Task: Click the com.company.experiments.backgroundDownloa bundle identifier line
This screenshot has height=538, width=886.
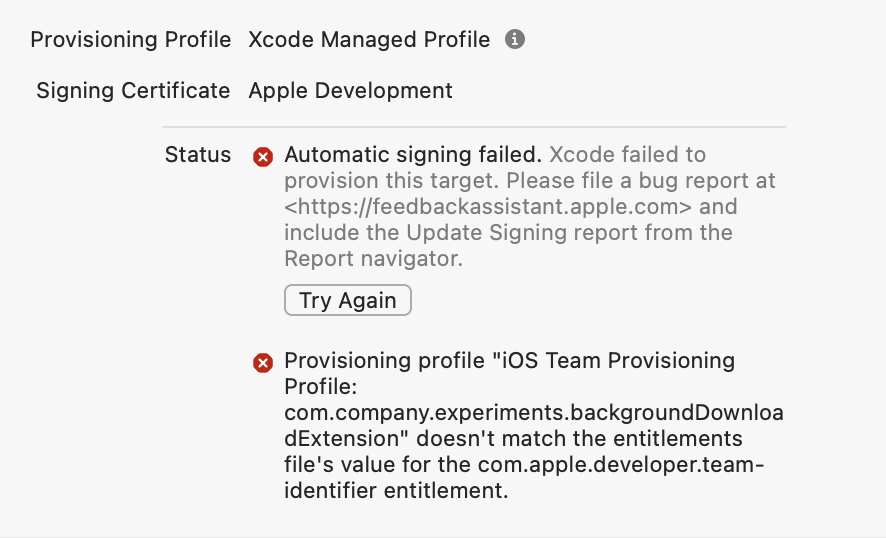Action: click(x=533, y=412)
